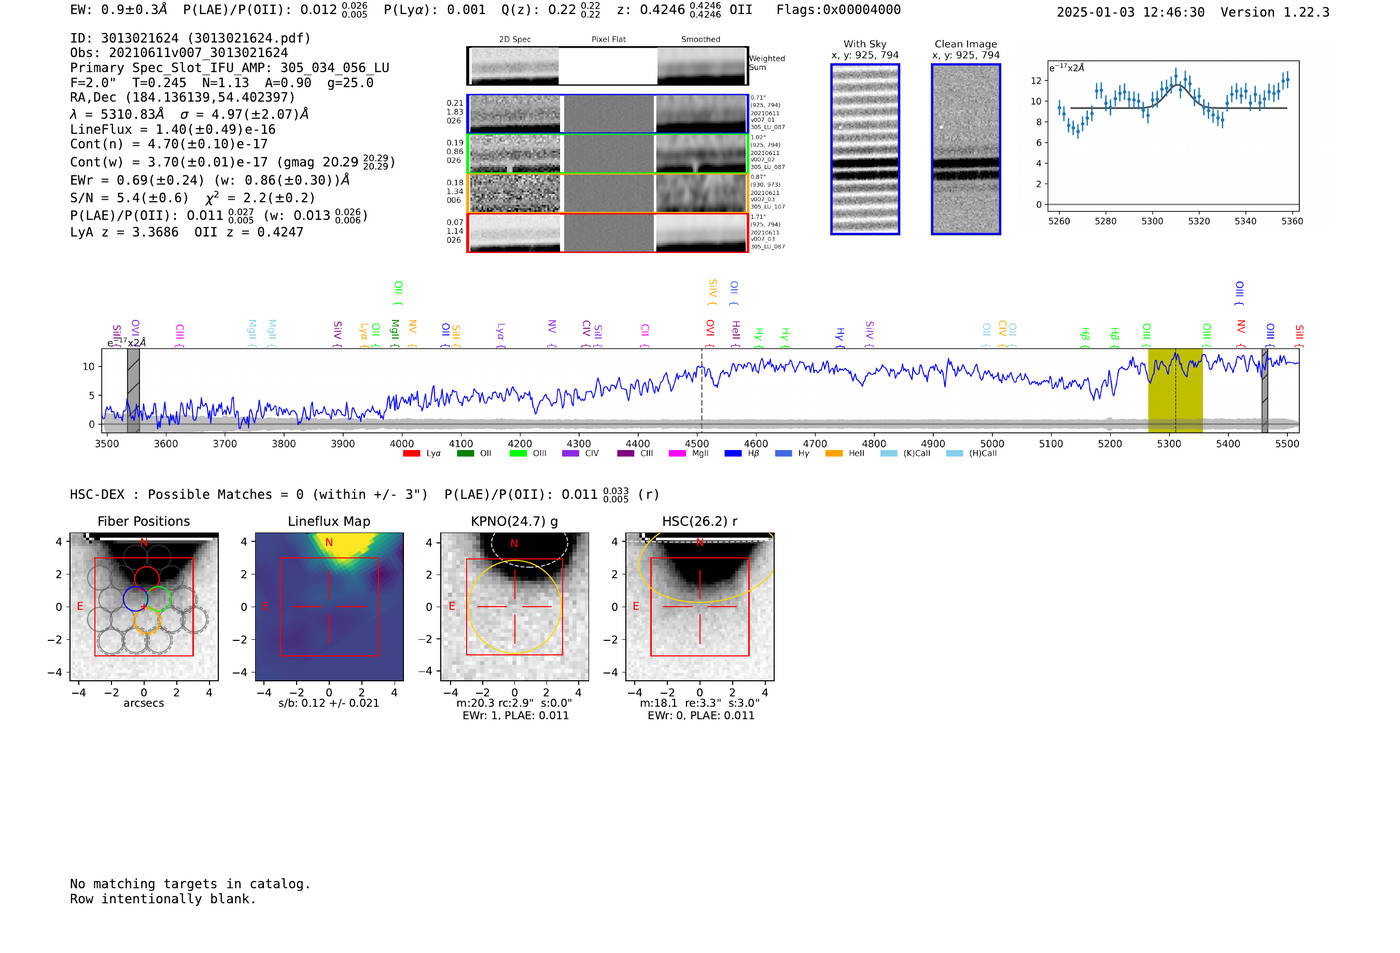Open the emission line Gaussian fit plot
The width and height of the screenshot is (1400, 953).
pos(1172,136)
